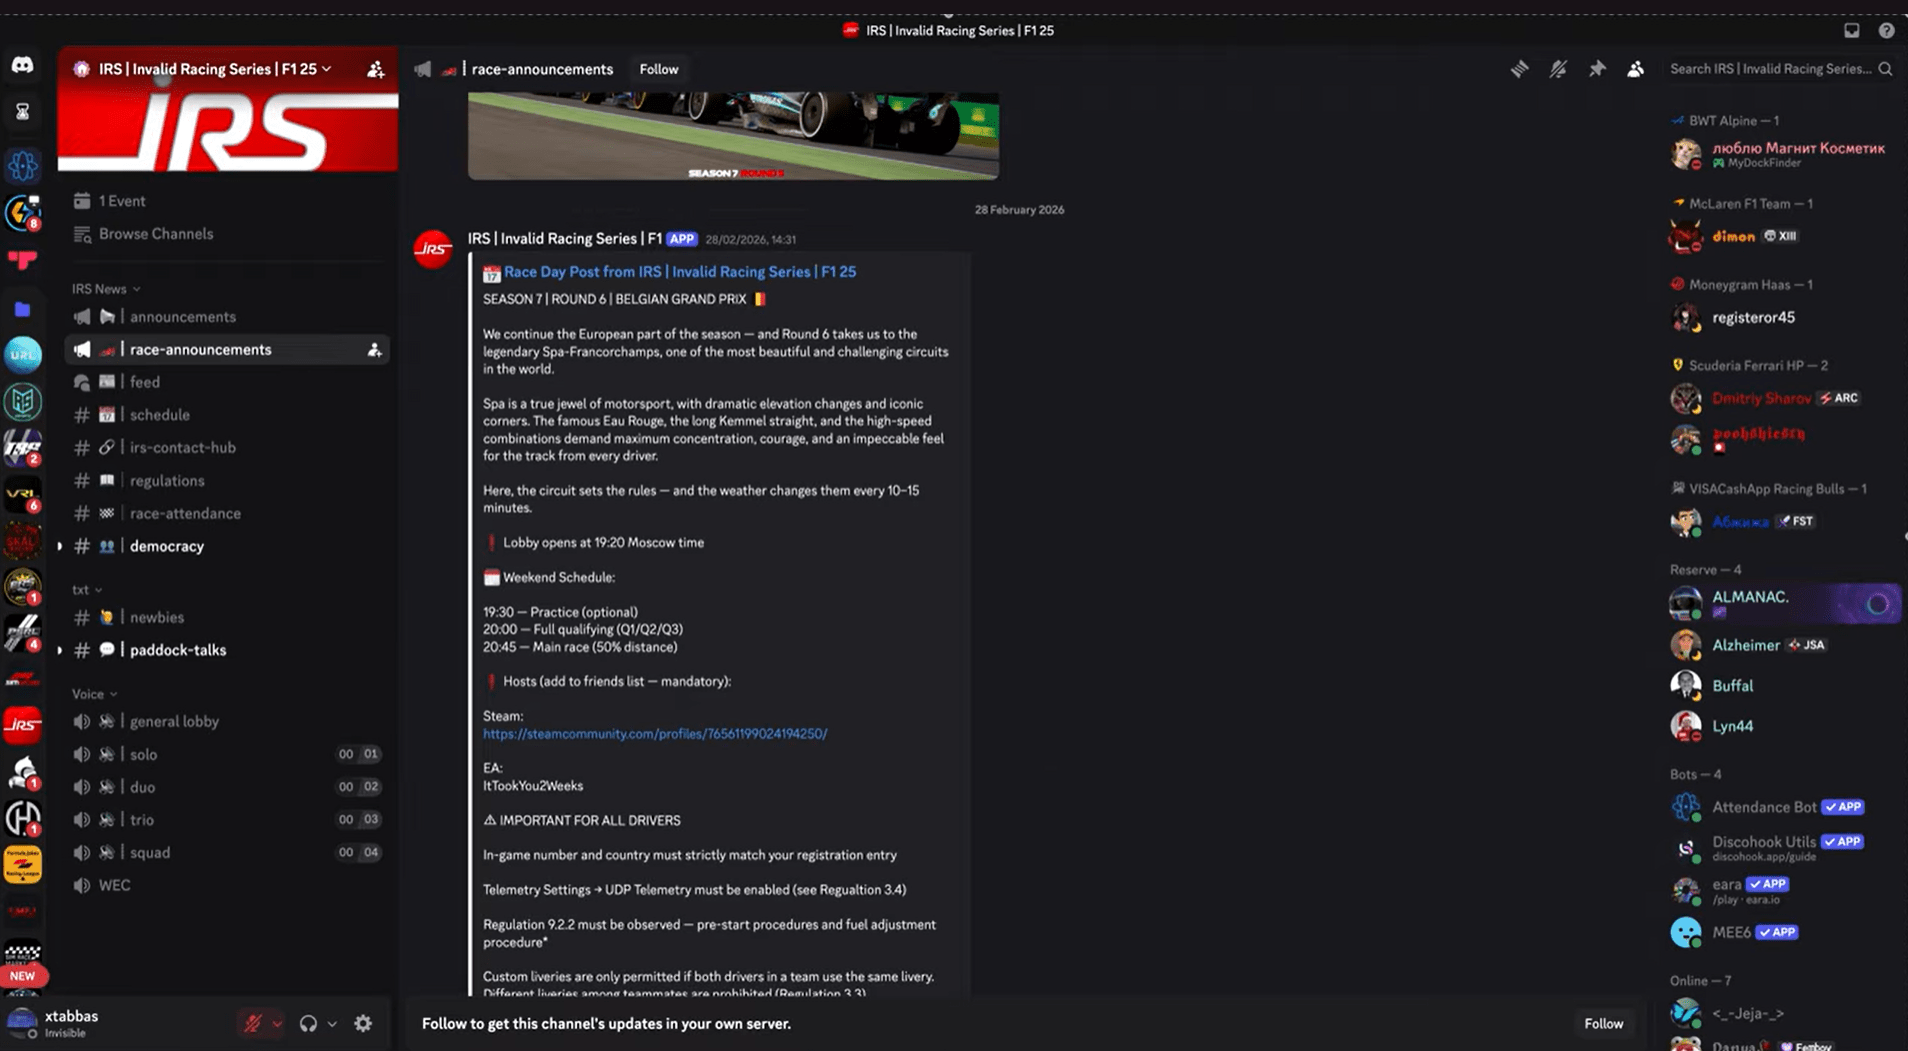Open the Threads icon in channel header
1908x1051 pixels.
[1519, 69]
